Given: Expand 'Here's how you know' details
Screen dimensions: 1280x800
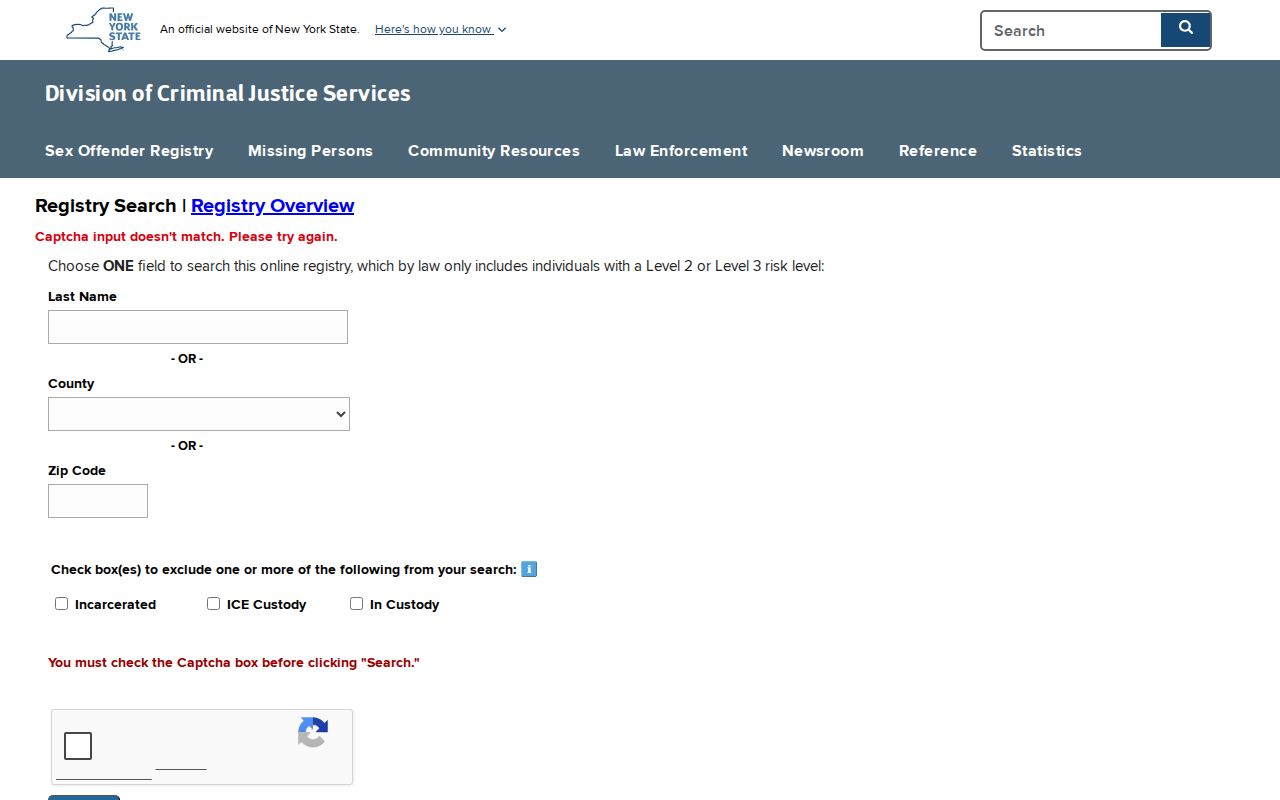Looking at the screenshot, I should point(440,29).
